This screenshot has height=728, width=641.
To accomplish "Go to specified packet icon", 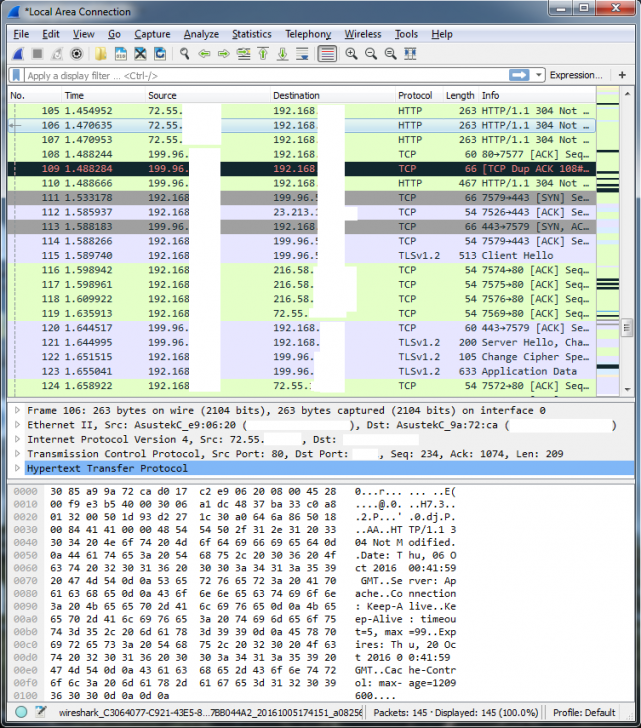I will click(243, 54).
